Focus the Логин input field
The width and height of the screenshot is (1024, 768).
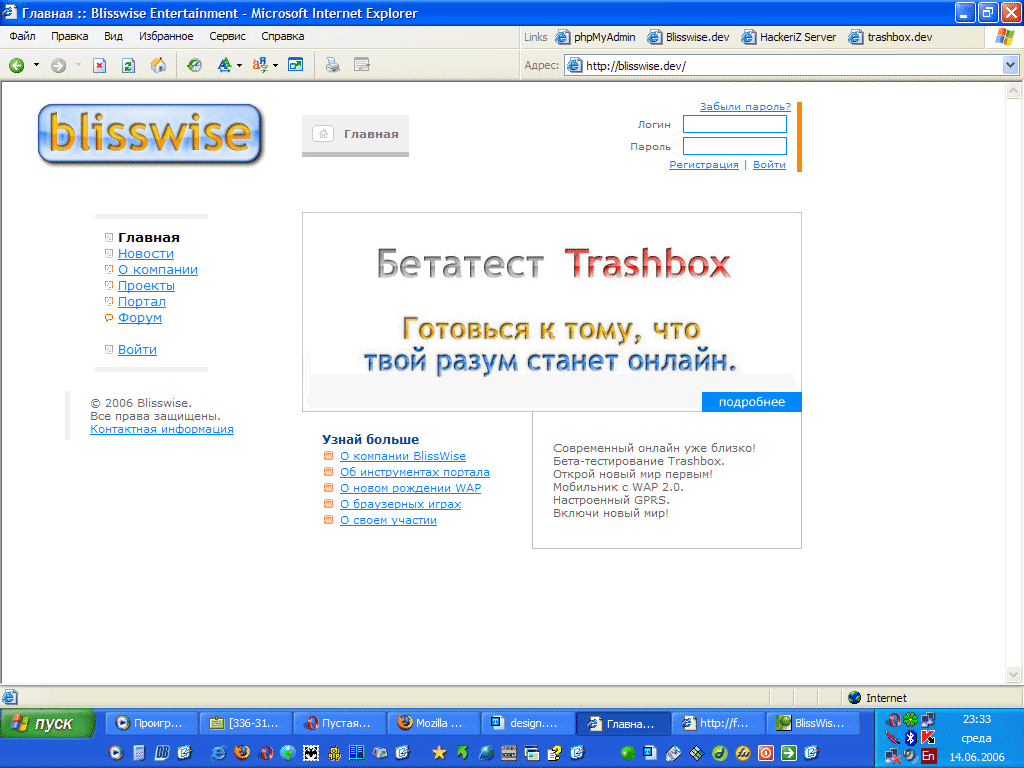735,124
